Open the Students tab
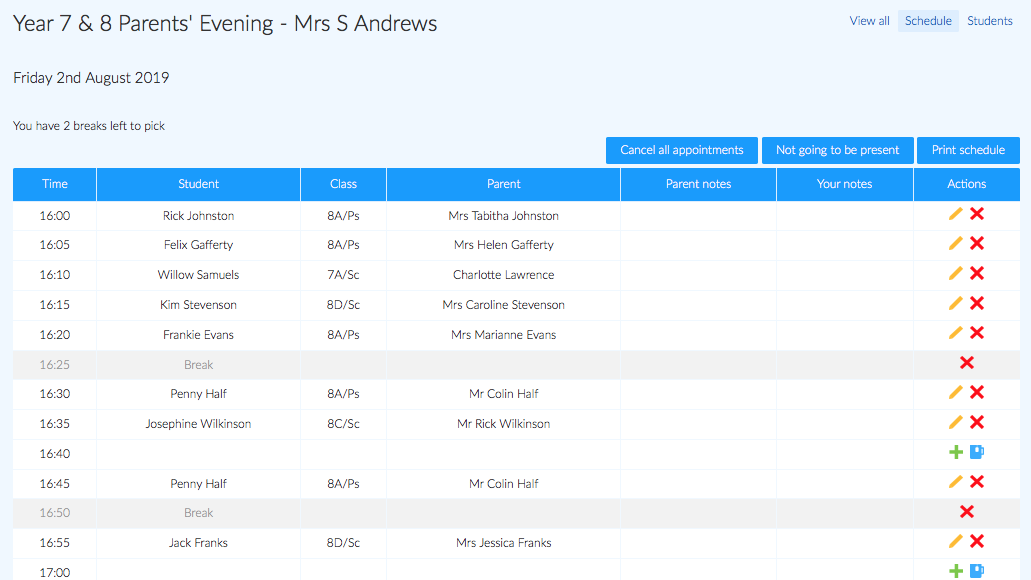Viewport: 1031px width, 580px height. pos(990,20)
